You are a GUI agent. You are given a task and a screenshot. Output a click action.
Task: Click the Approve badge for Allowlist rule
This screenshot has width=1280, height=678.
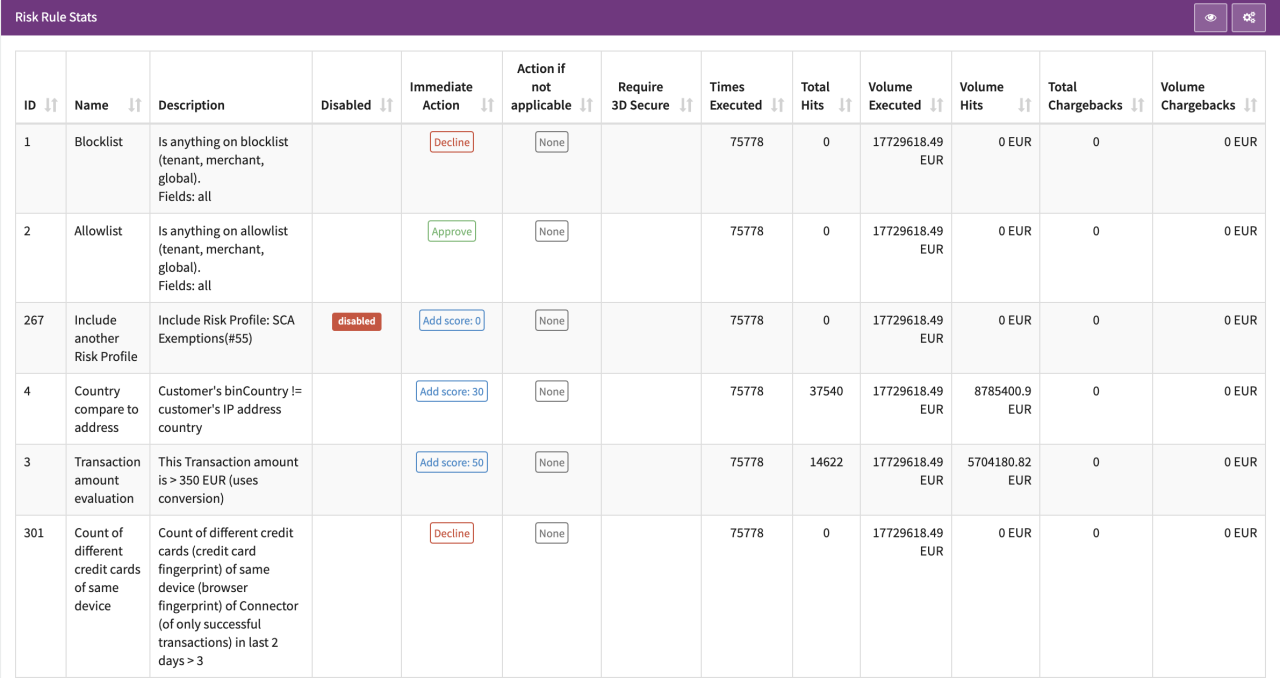pos(452,231)
